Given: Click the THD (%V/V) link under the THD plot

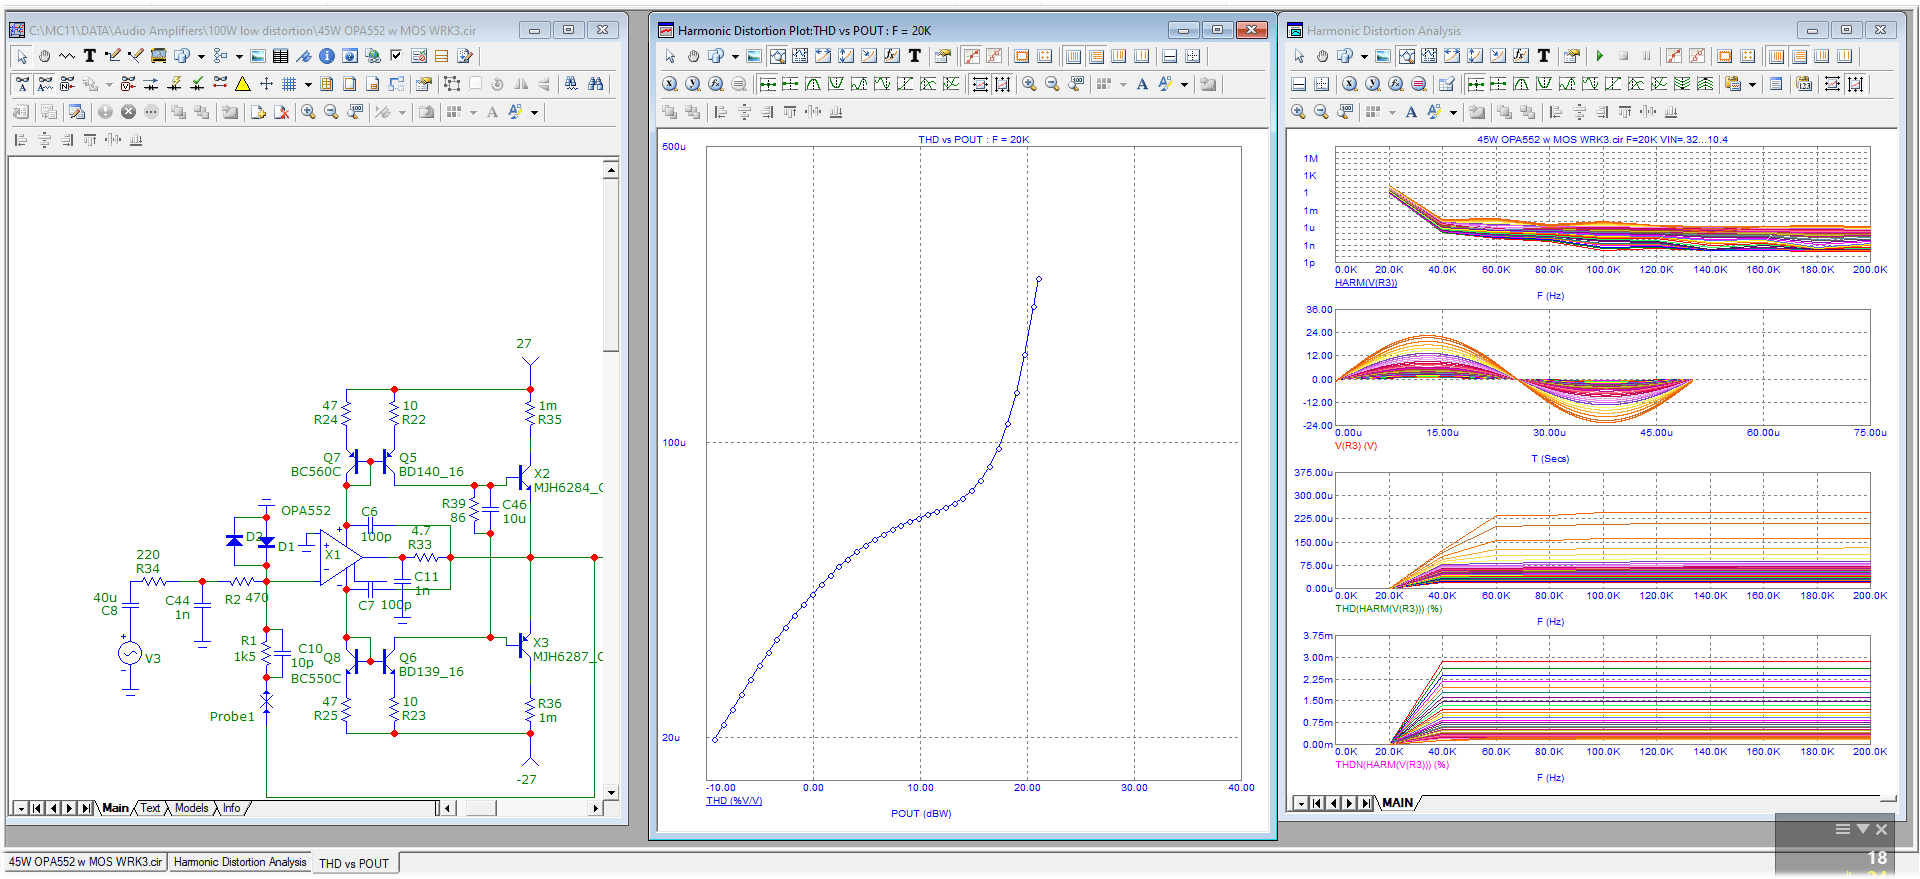Looking at the screenshot, I should click(x=734, y=801).
